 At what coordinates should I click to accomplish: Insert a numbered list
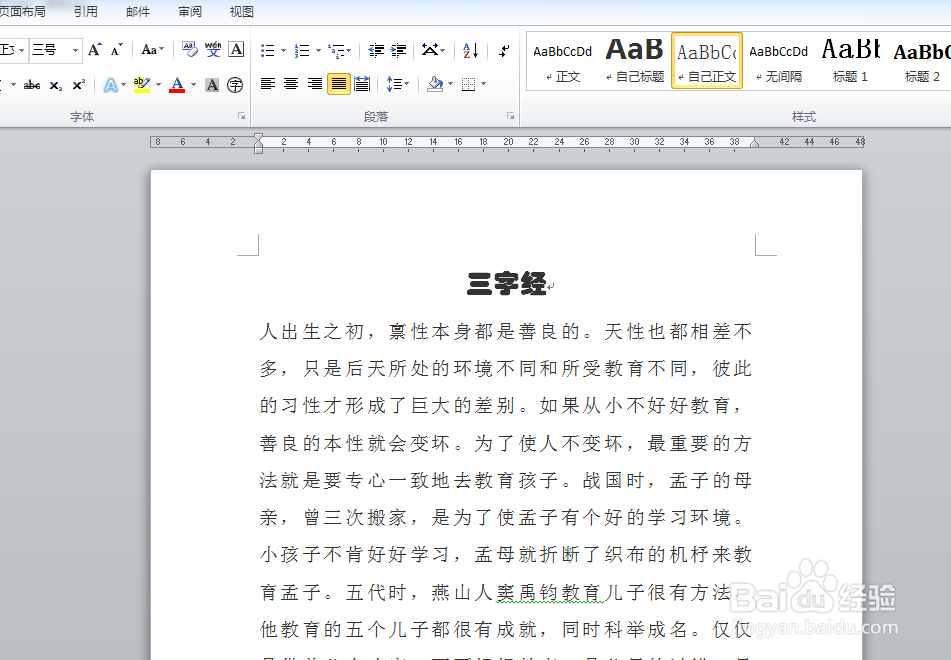301,50
